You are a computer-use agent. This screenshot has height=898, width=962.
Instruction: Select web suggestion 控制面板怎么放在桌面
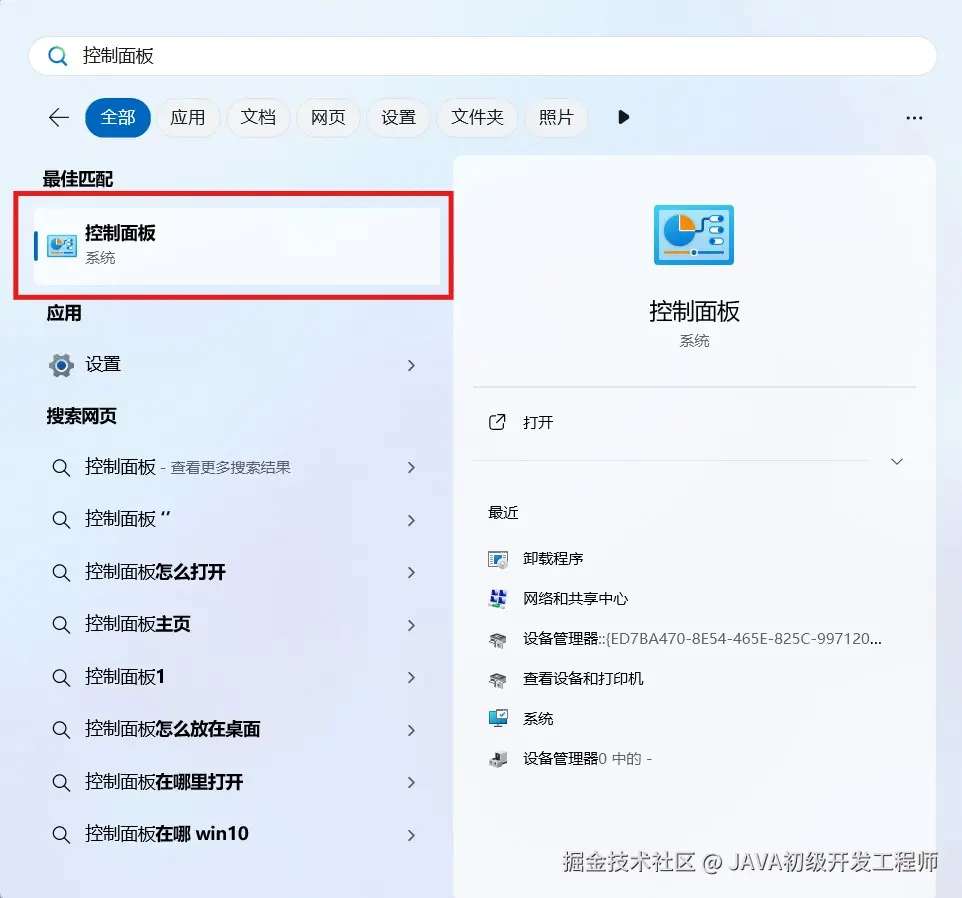[x=172, y=729]
